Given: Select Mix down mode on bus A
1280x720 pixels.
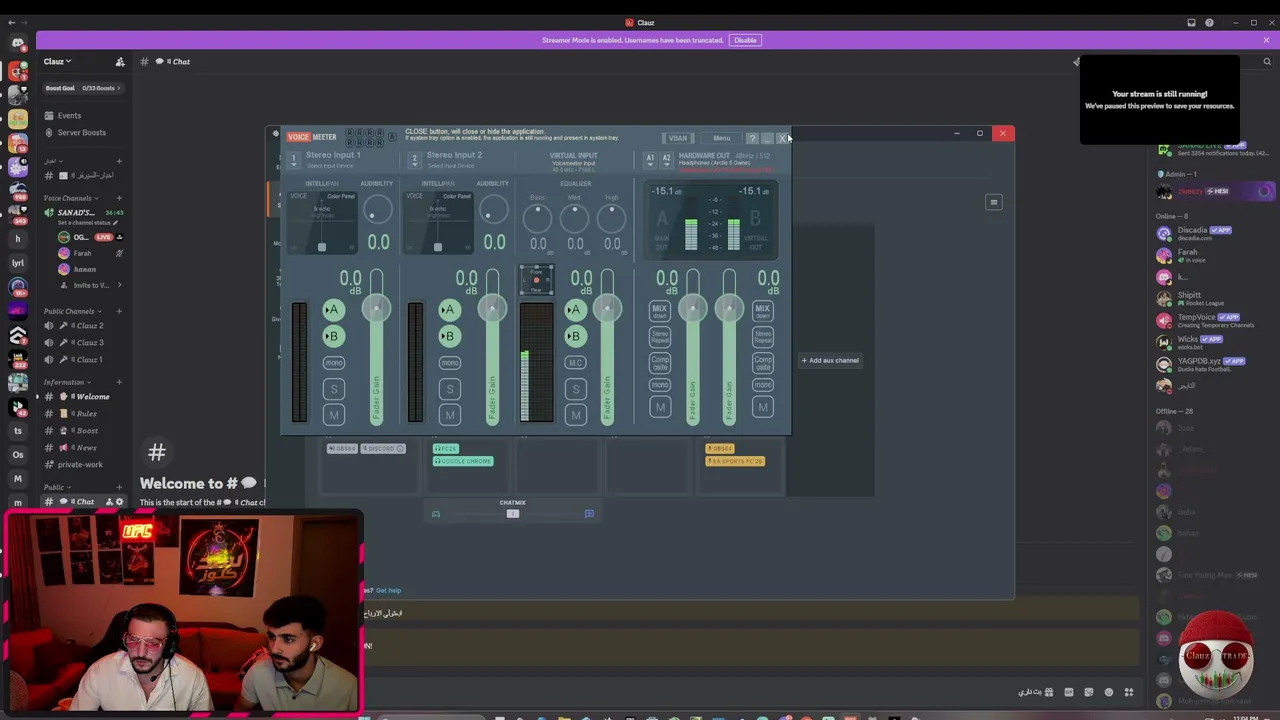Looking at the screenshot, I should pos(660,311).
